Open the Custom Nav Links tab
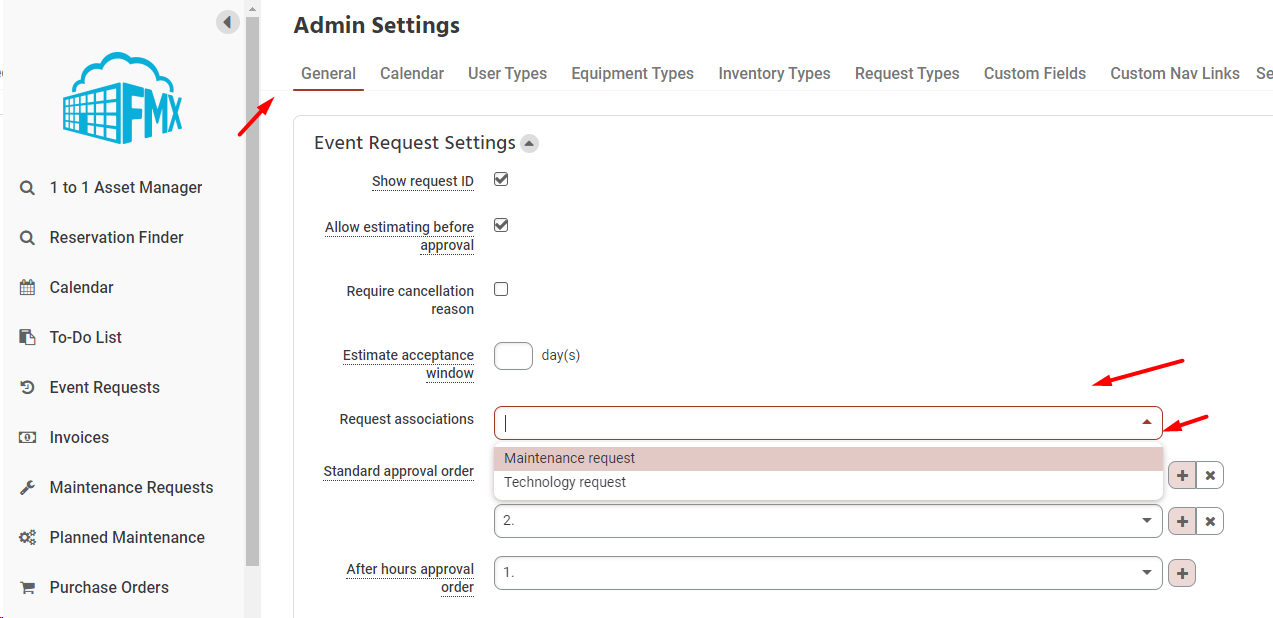Viewport: 1273px width, 618px height. (x=1175, y=73)
